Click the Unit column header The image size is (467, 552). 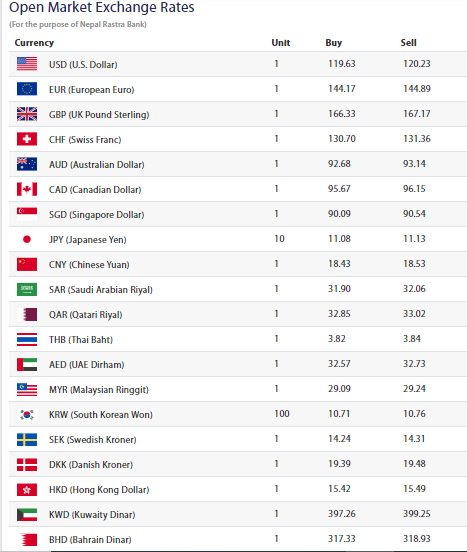click(x=280, y=43)
